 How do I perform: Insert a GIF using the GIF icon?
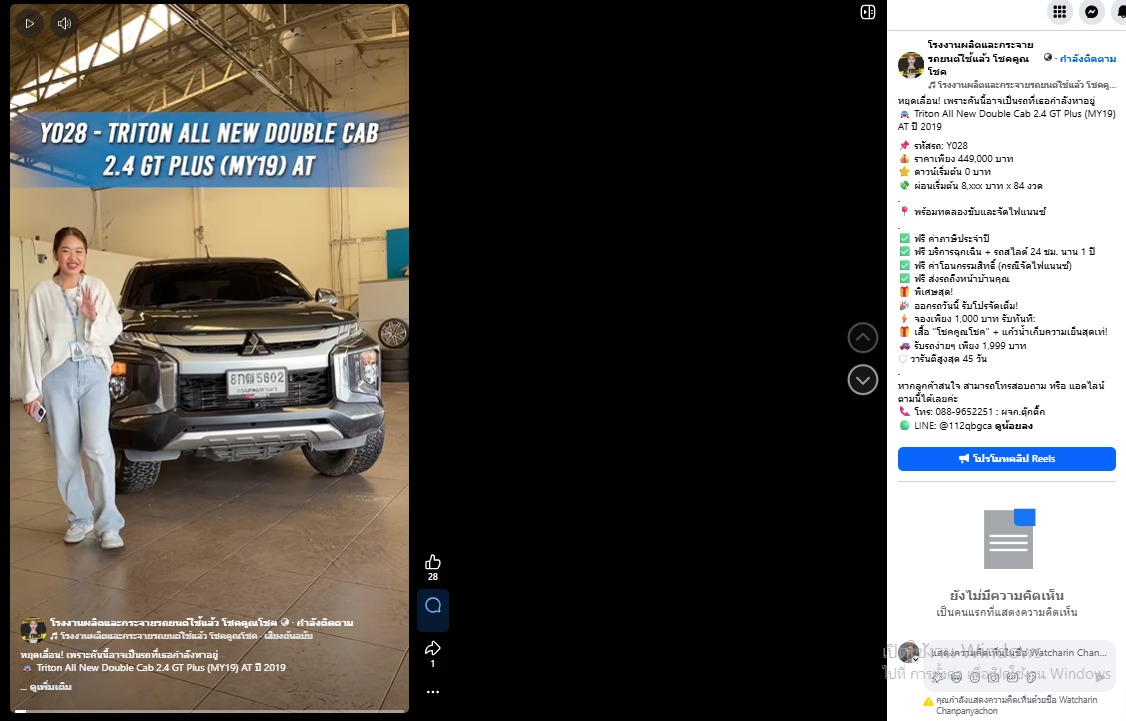[1012, 676]
